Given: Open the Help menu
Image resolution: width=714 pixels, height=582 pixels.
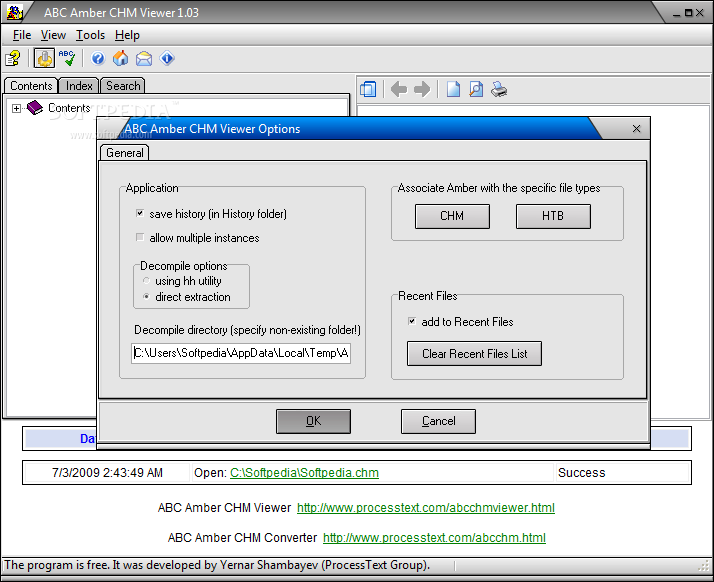Looking at the screenshot, I should click(127, 35).
